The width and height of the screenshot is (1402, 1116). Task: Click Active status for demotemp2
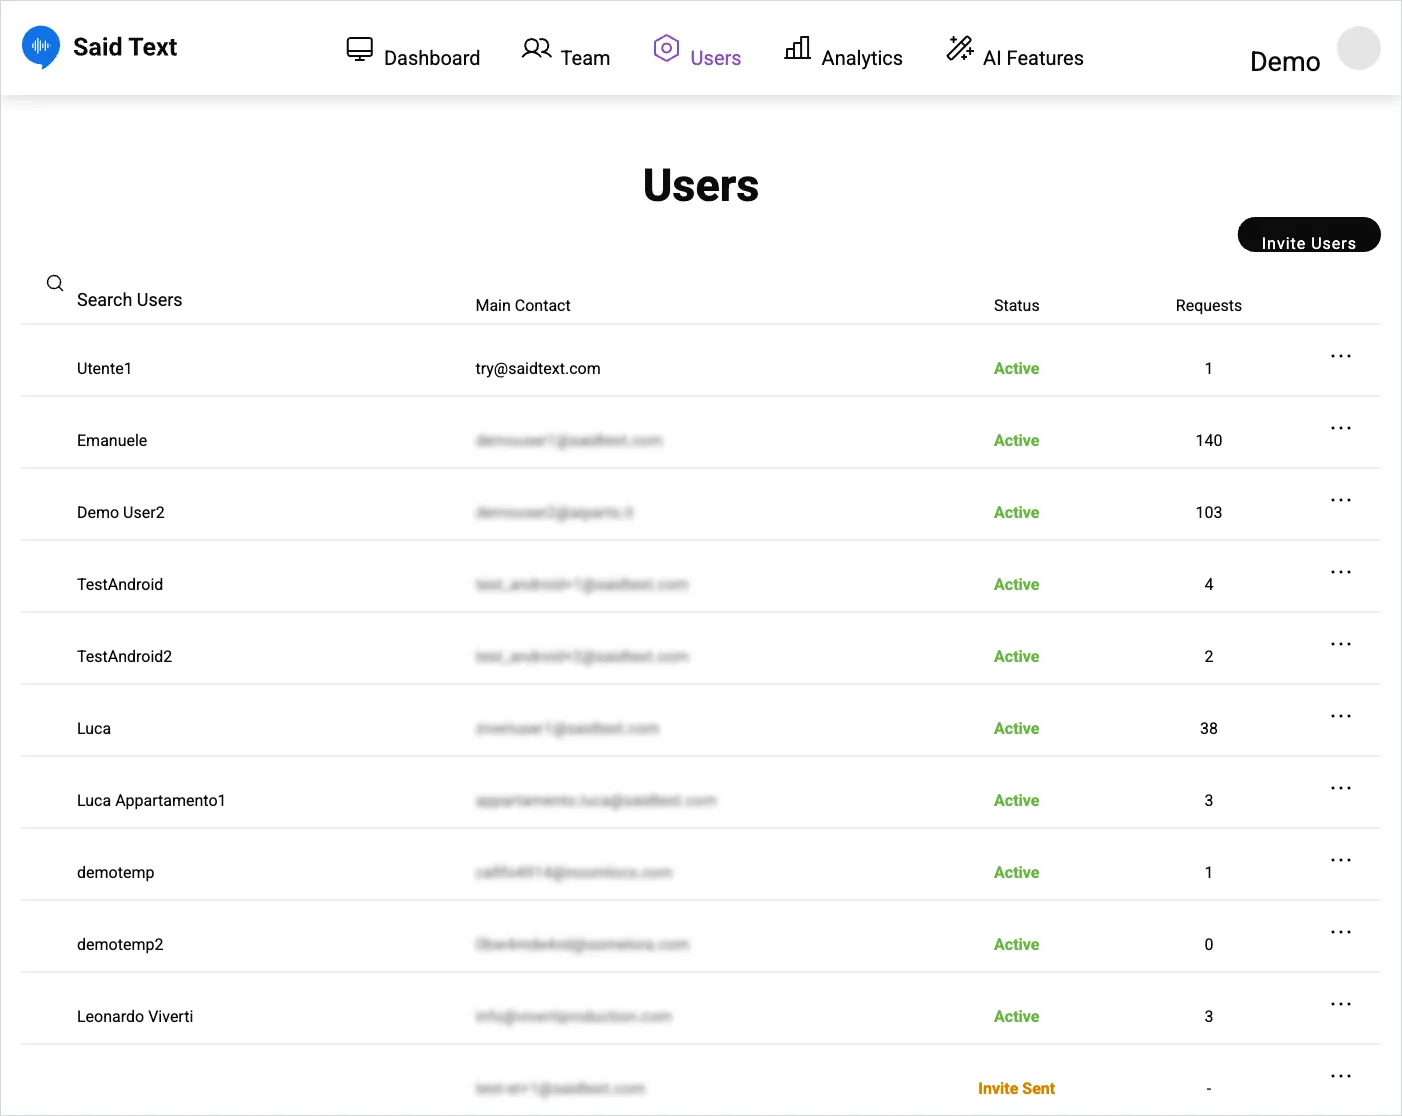1016,944
